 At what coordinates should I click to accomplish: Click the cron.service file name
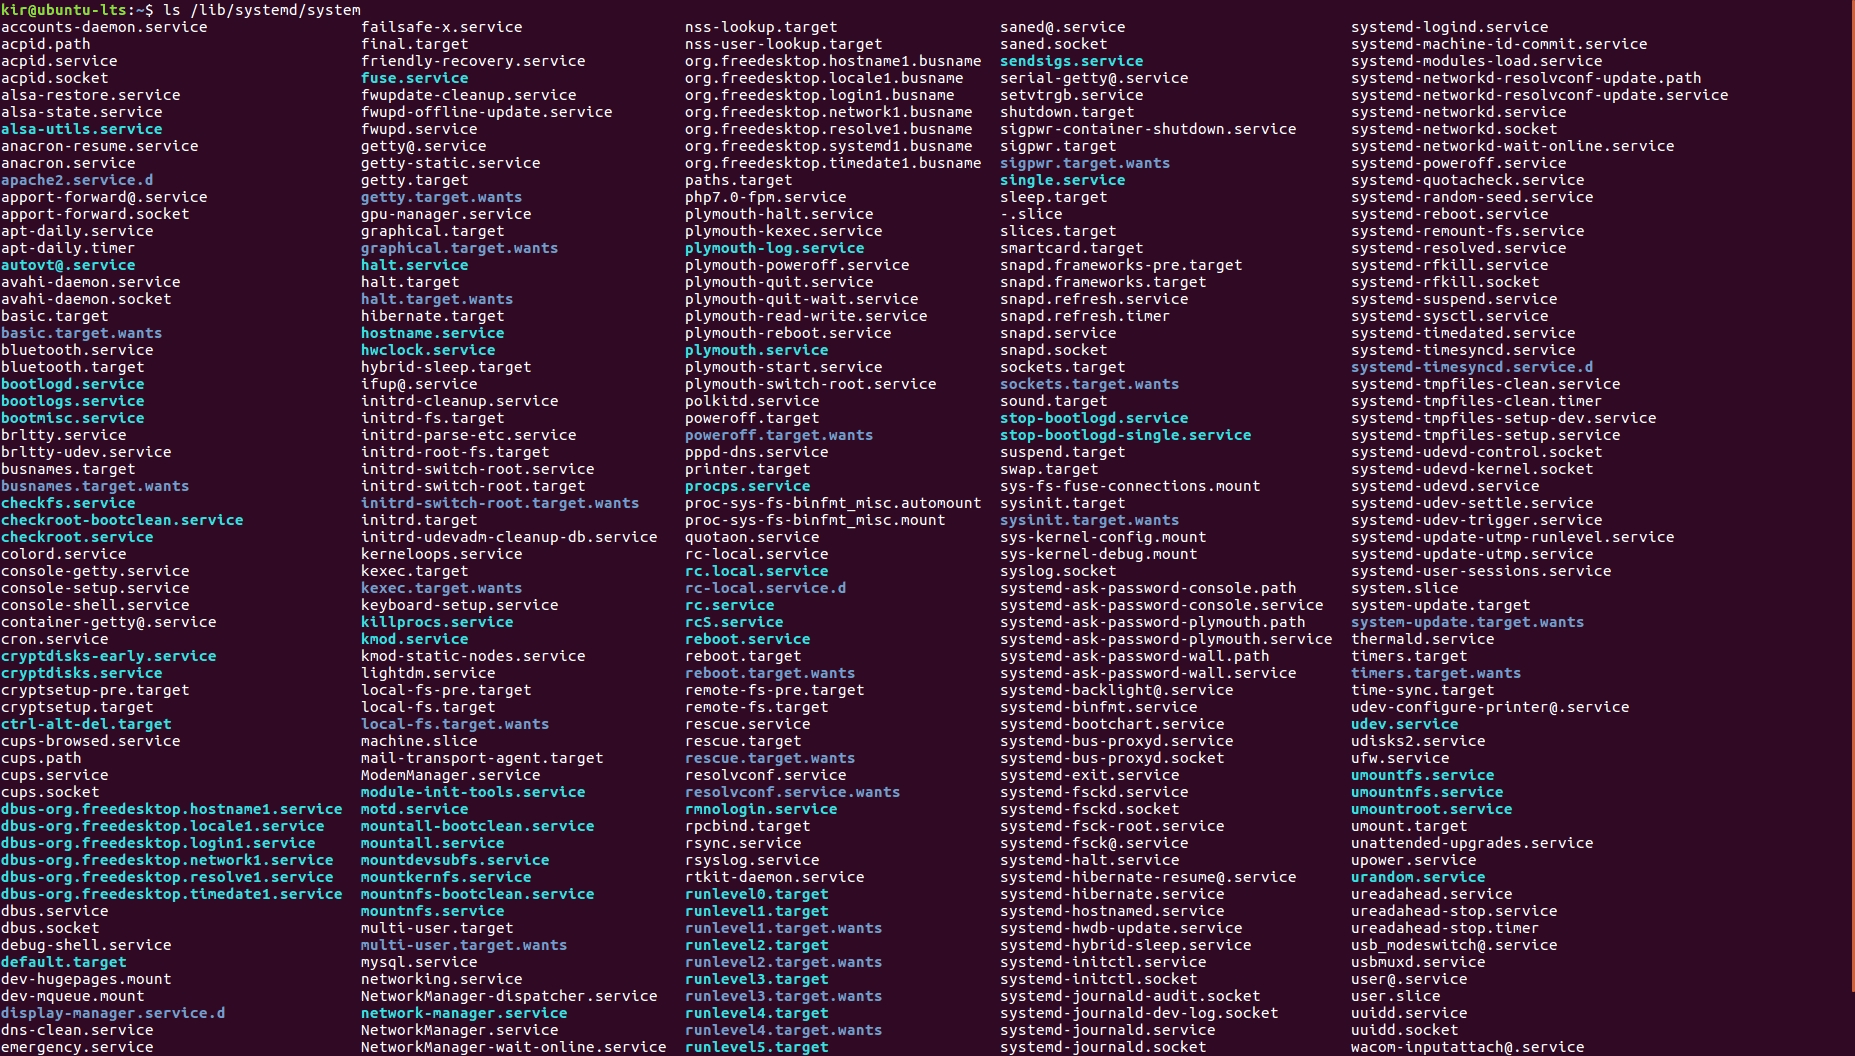[x=55, y=639]
